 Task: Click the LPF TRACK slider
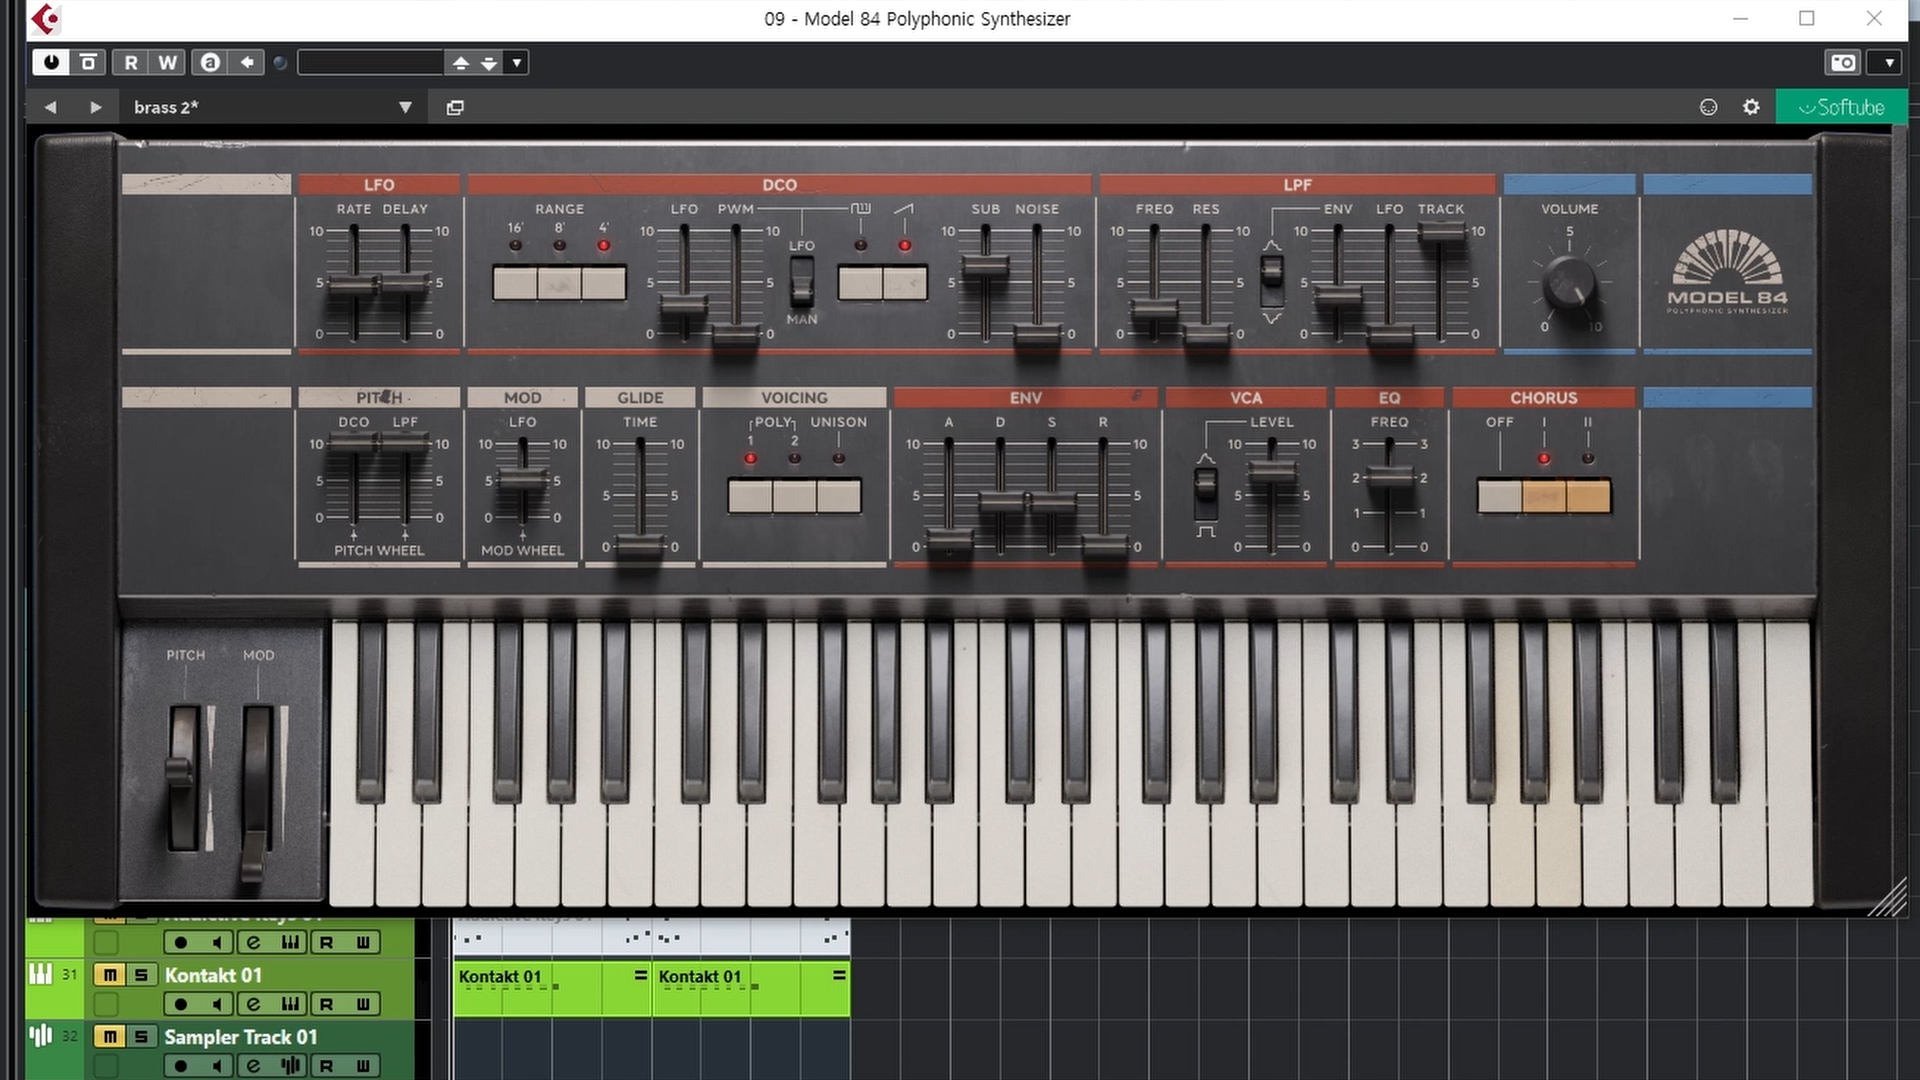[x=1441, y=232]
